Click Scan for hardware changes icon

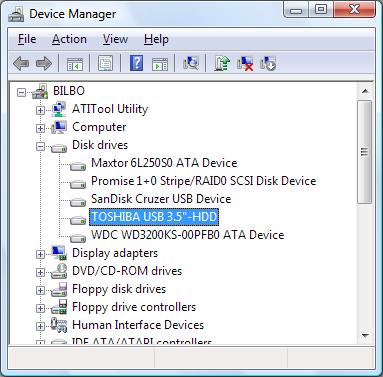pos(191,63)
